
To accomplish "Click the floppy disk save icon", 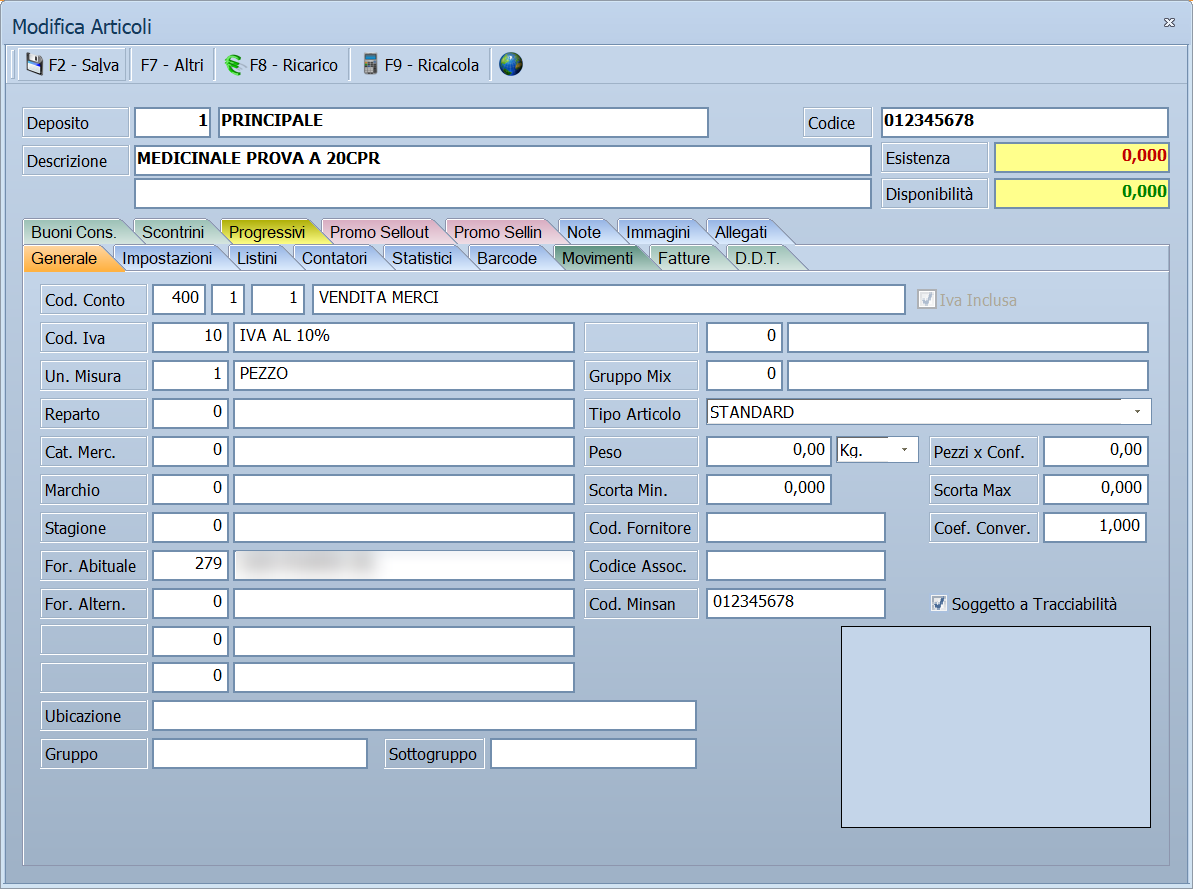I will coord(34,65).
